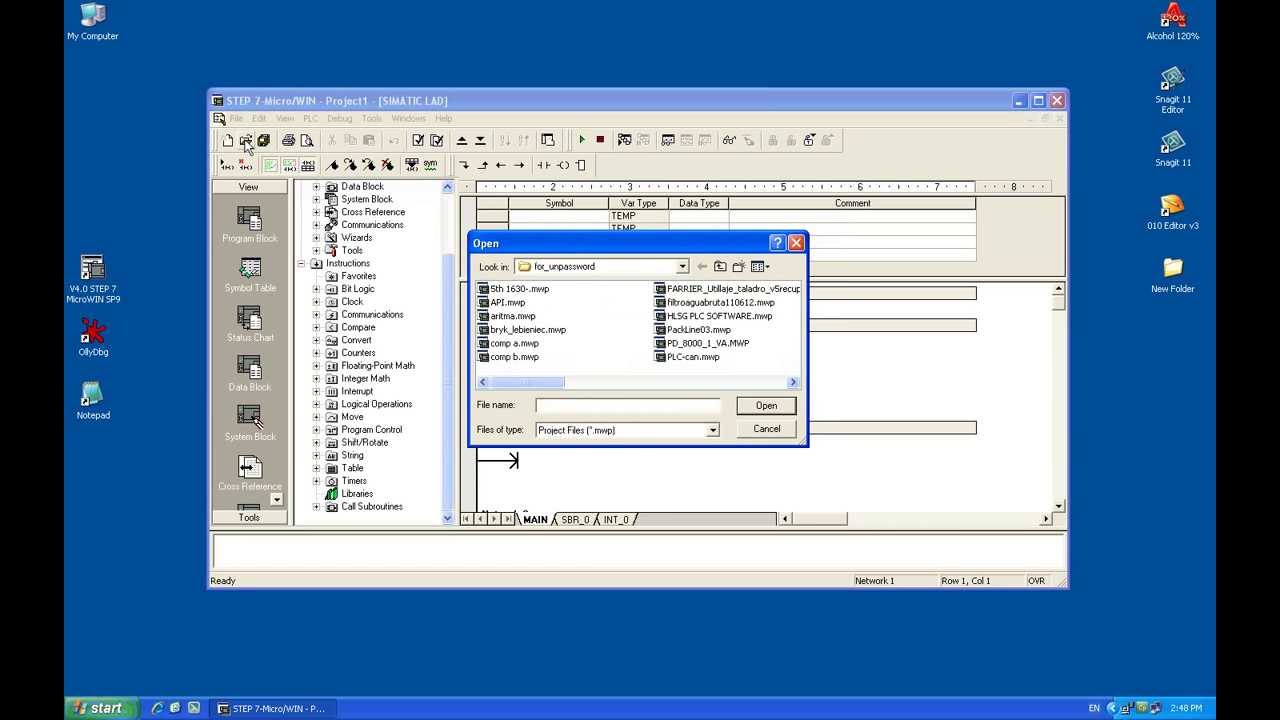Insert a contact using the toolbar icon

click(x=544, y=165)
